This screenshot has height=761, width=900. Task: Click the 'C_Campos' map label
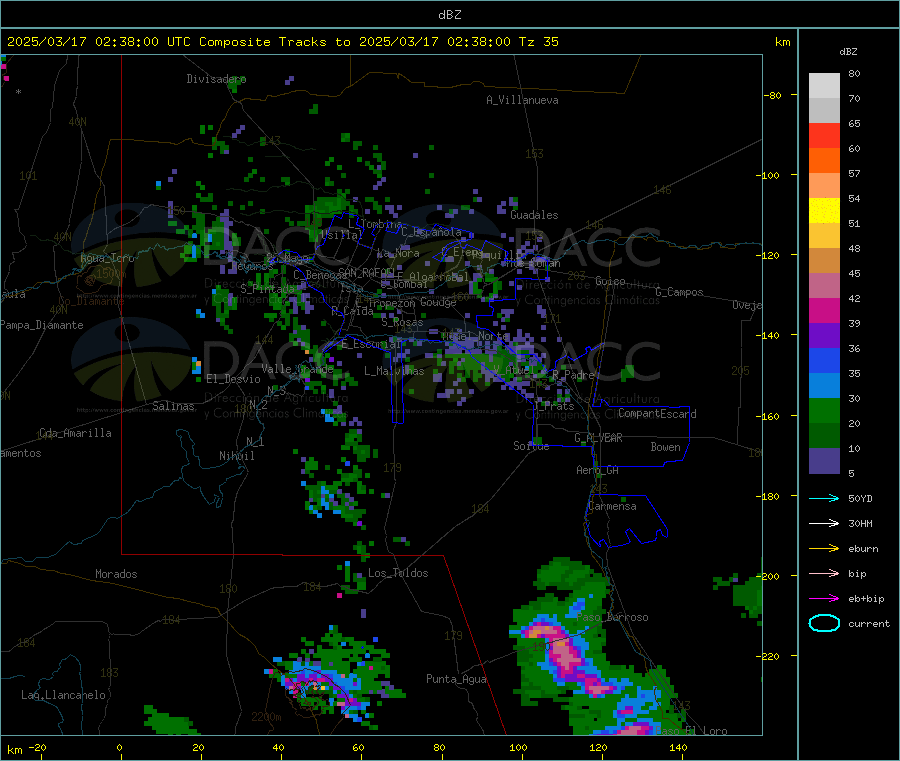(679, 292)
